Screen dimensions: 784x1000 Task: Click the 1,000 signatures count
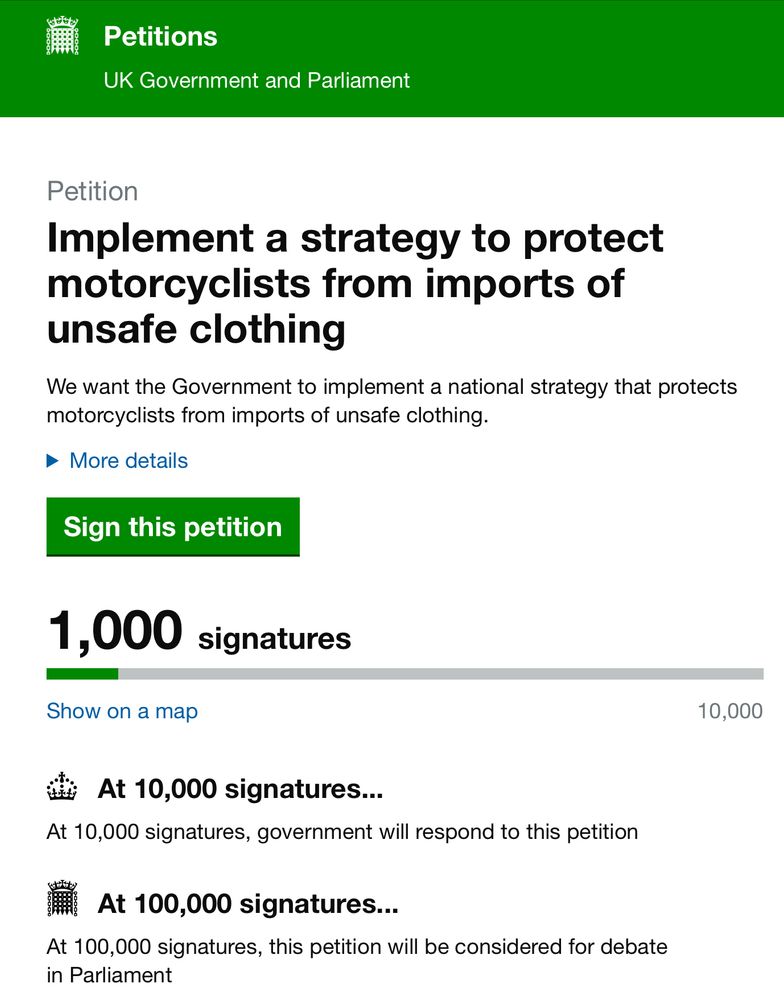[198, 633]
